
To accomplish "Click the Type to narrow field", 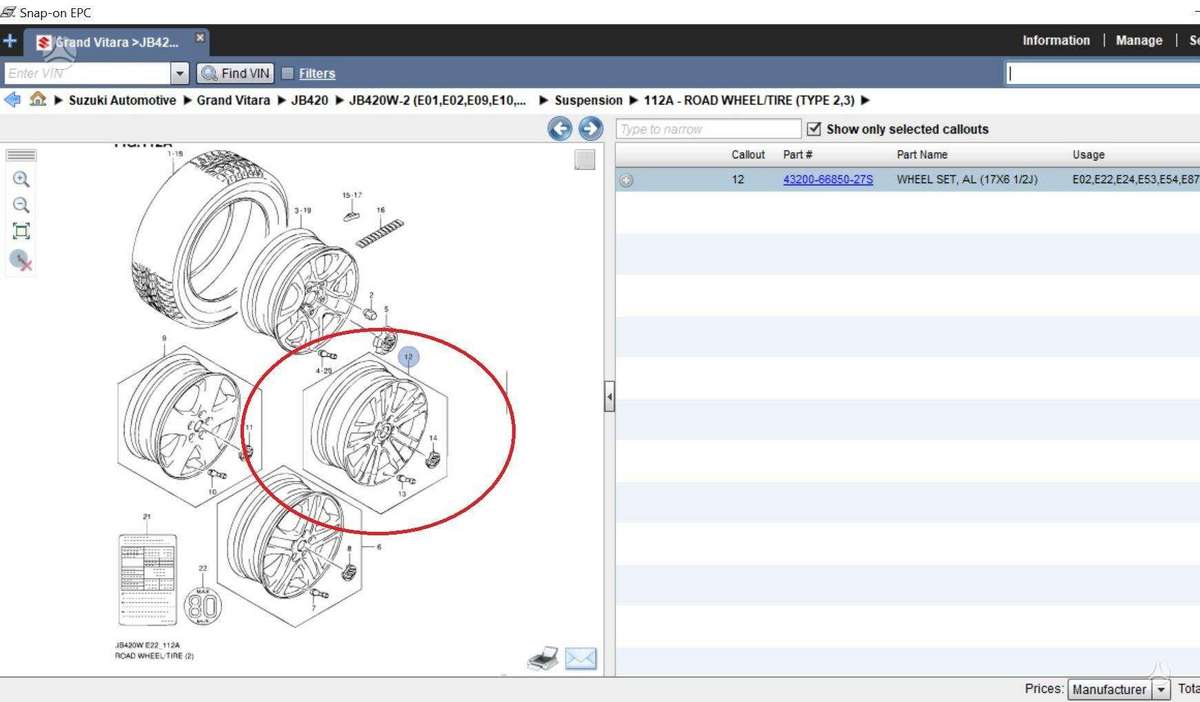I will (709, 129).
